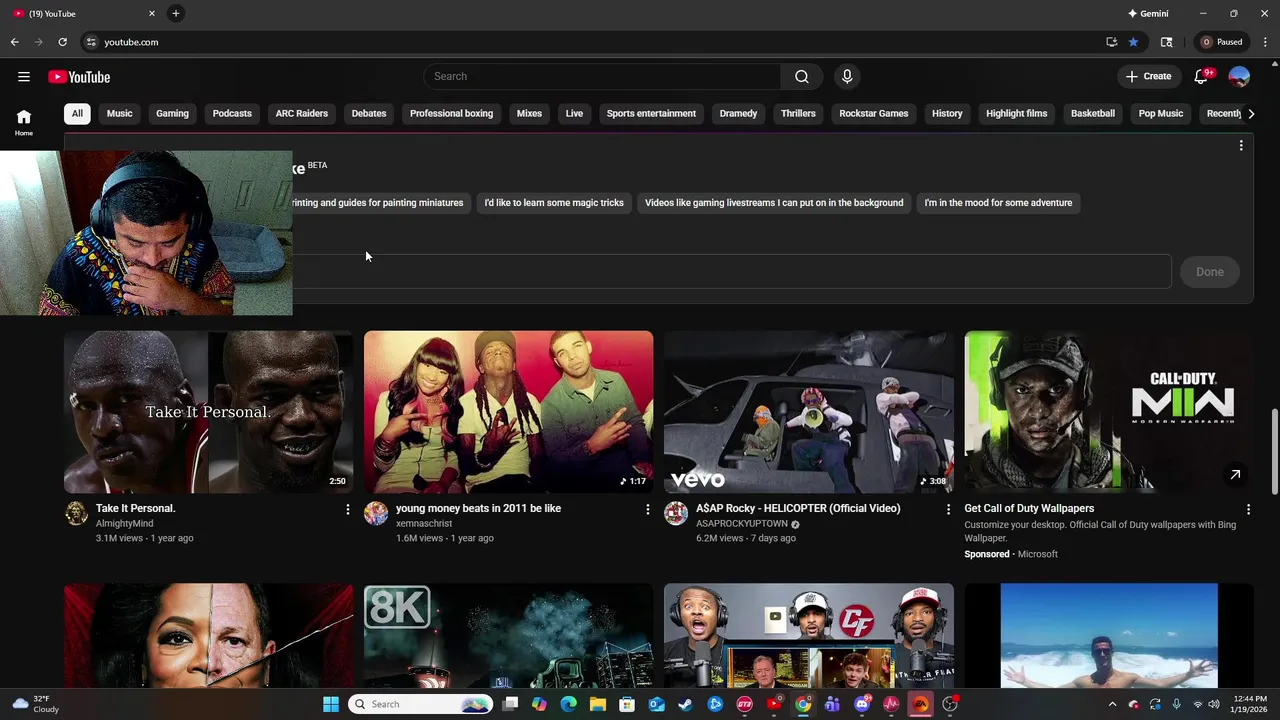
Task: Open the xemnaschrist channel name link
Action: point(424,524)
